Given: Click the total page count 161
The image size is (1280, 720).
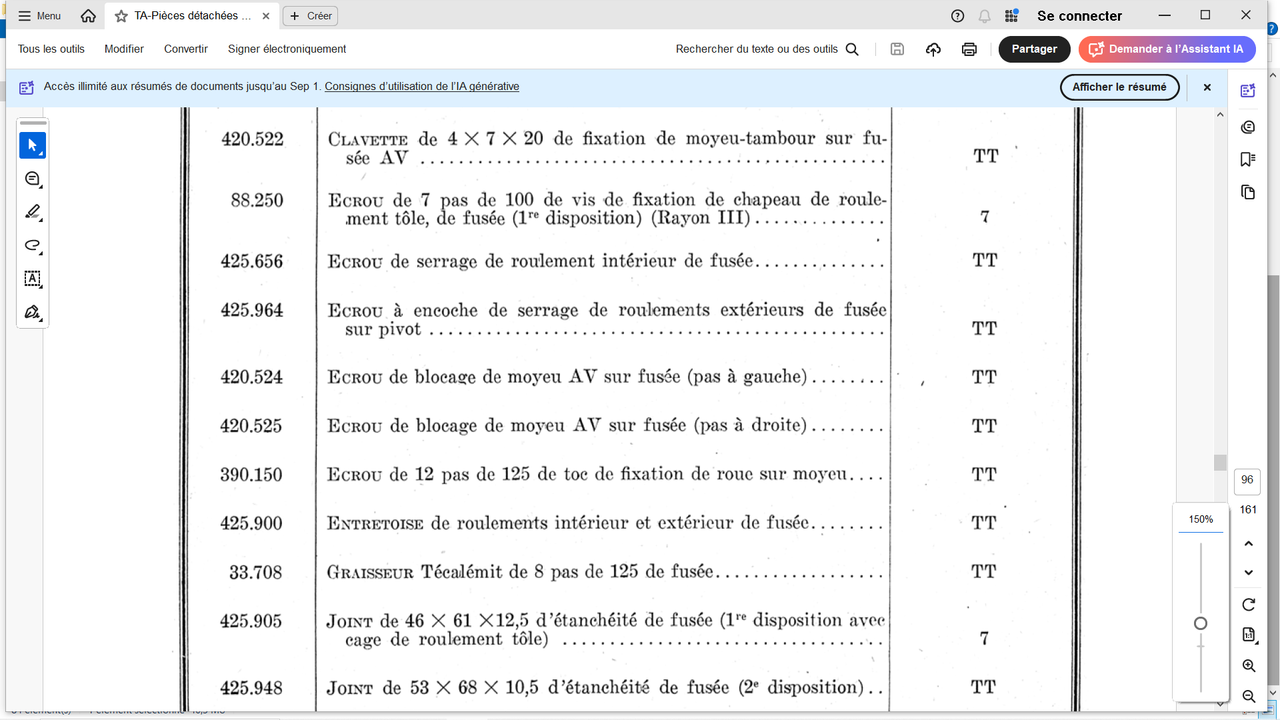Looking at the screenshot, I should click(1248, 510).
